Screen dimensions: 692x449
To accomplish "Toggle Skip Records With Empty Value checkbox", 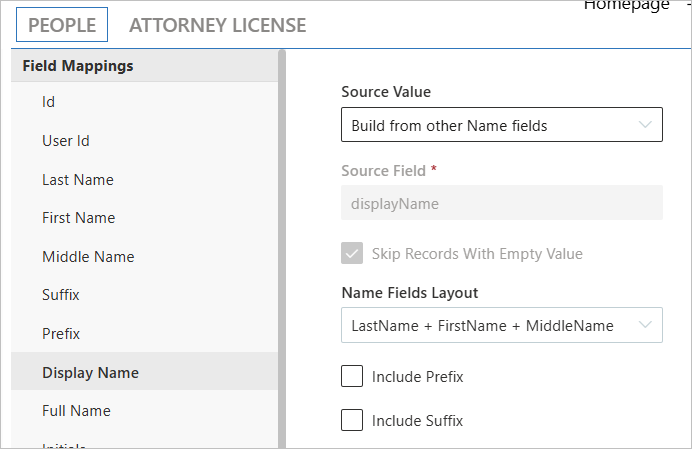I will coord(352,253).
